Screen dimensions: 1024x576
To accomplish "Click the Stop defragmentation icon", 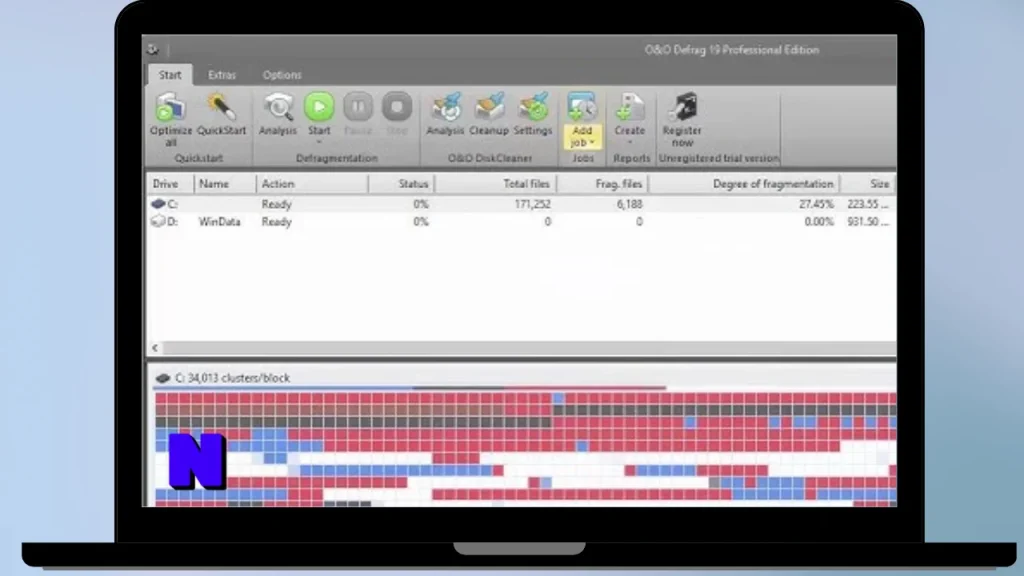I will click(396, 107).
